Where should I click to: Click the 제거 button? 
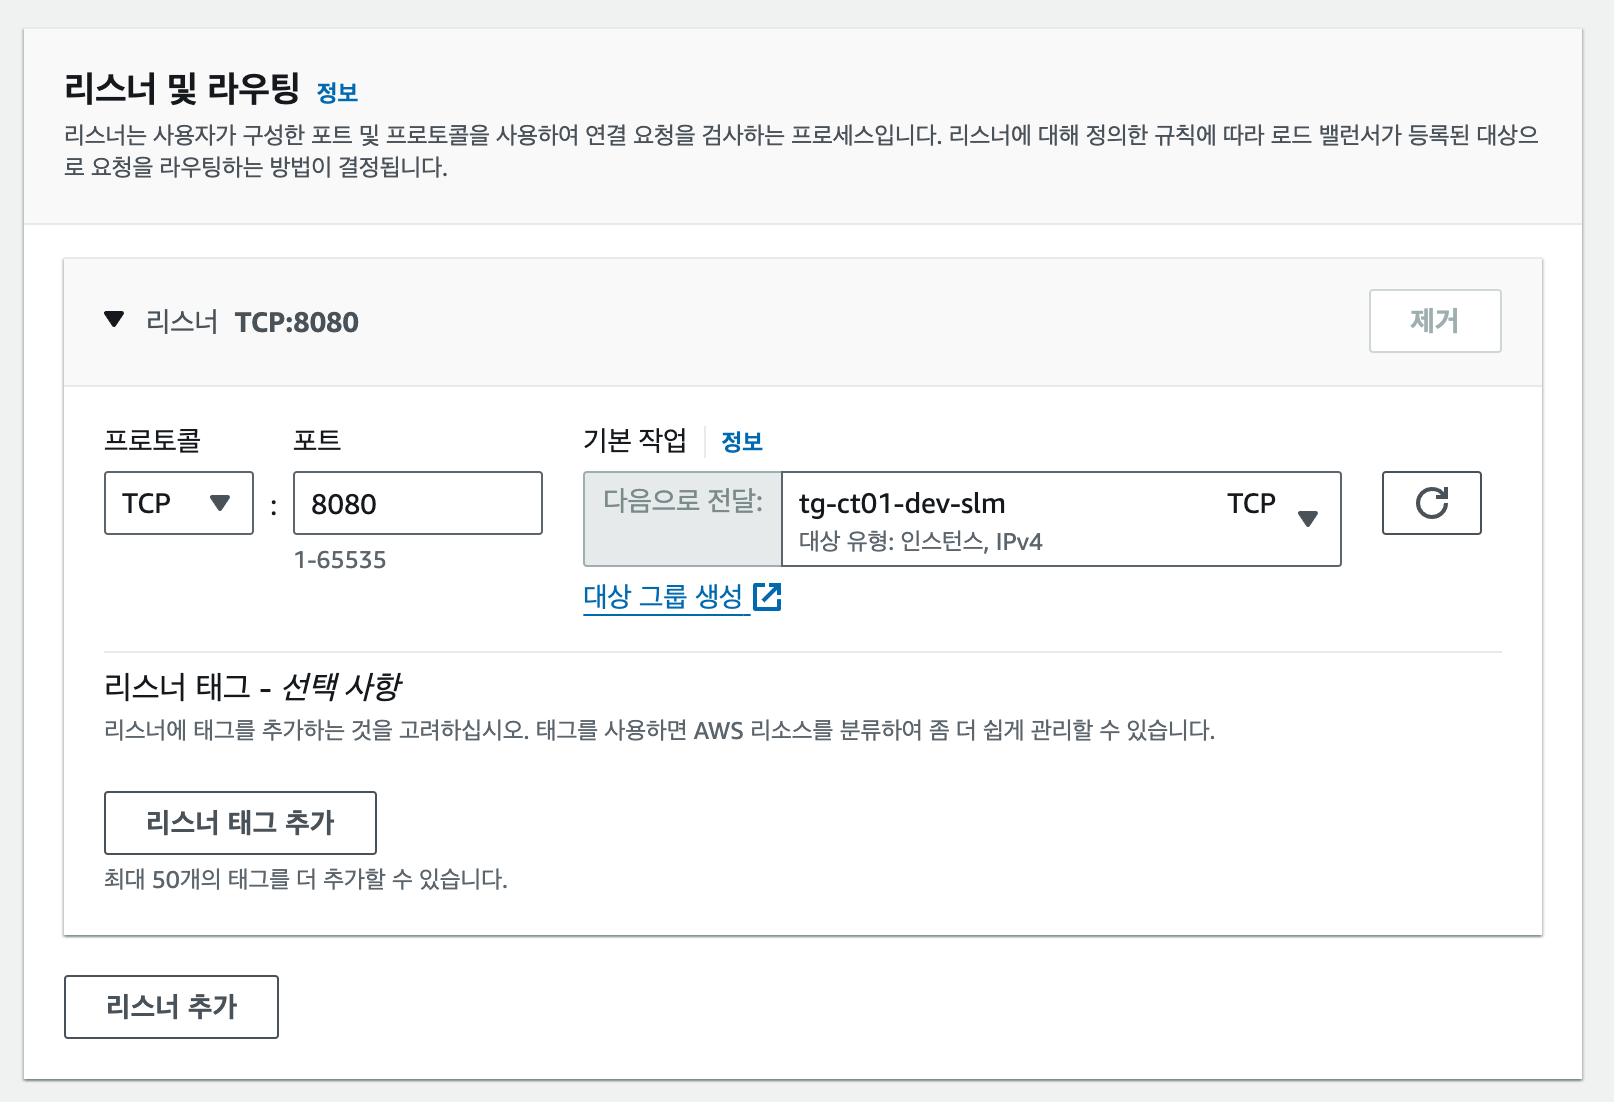(1434, 321)
